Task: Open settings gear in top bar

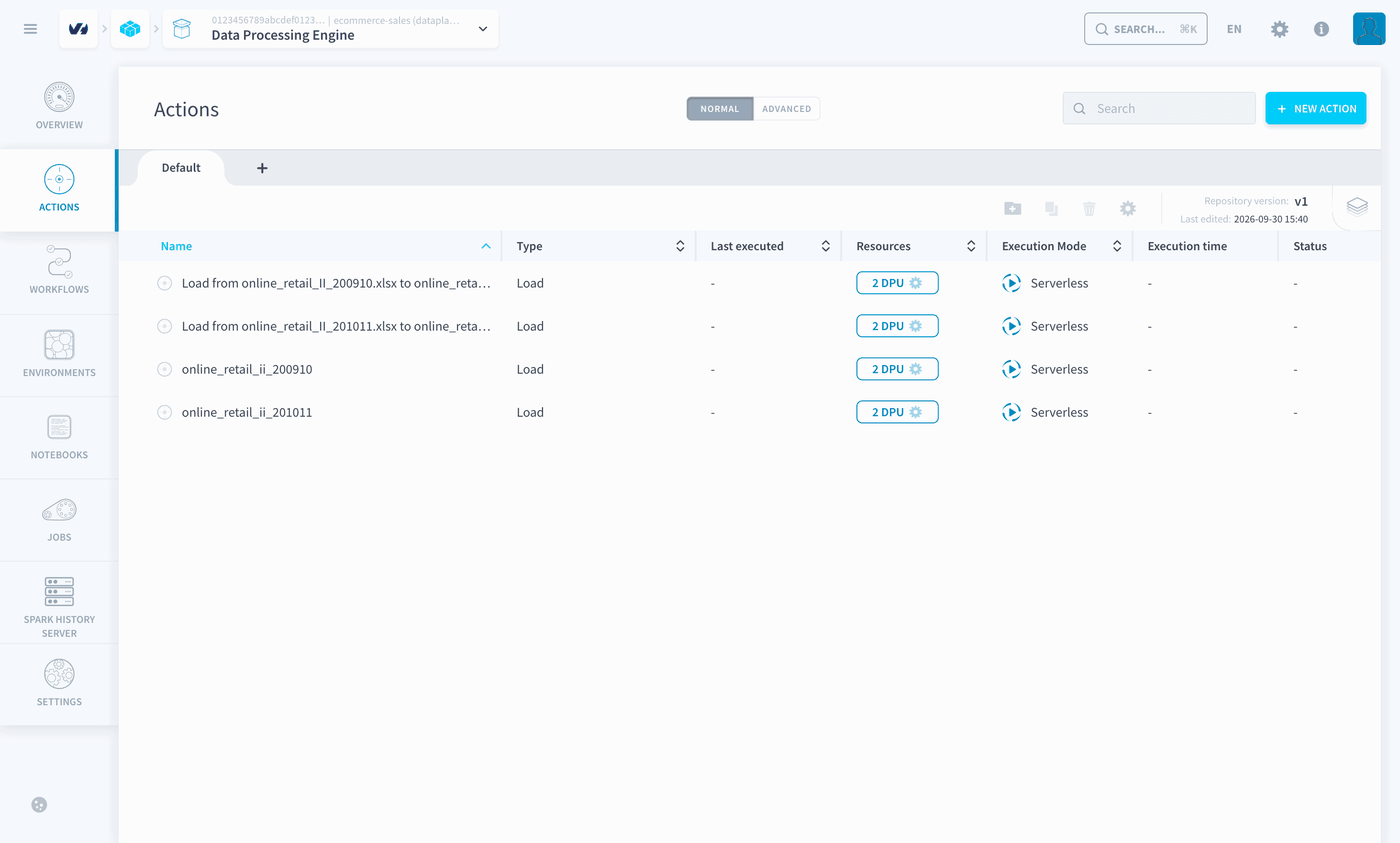Action: 1279,29
